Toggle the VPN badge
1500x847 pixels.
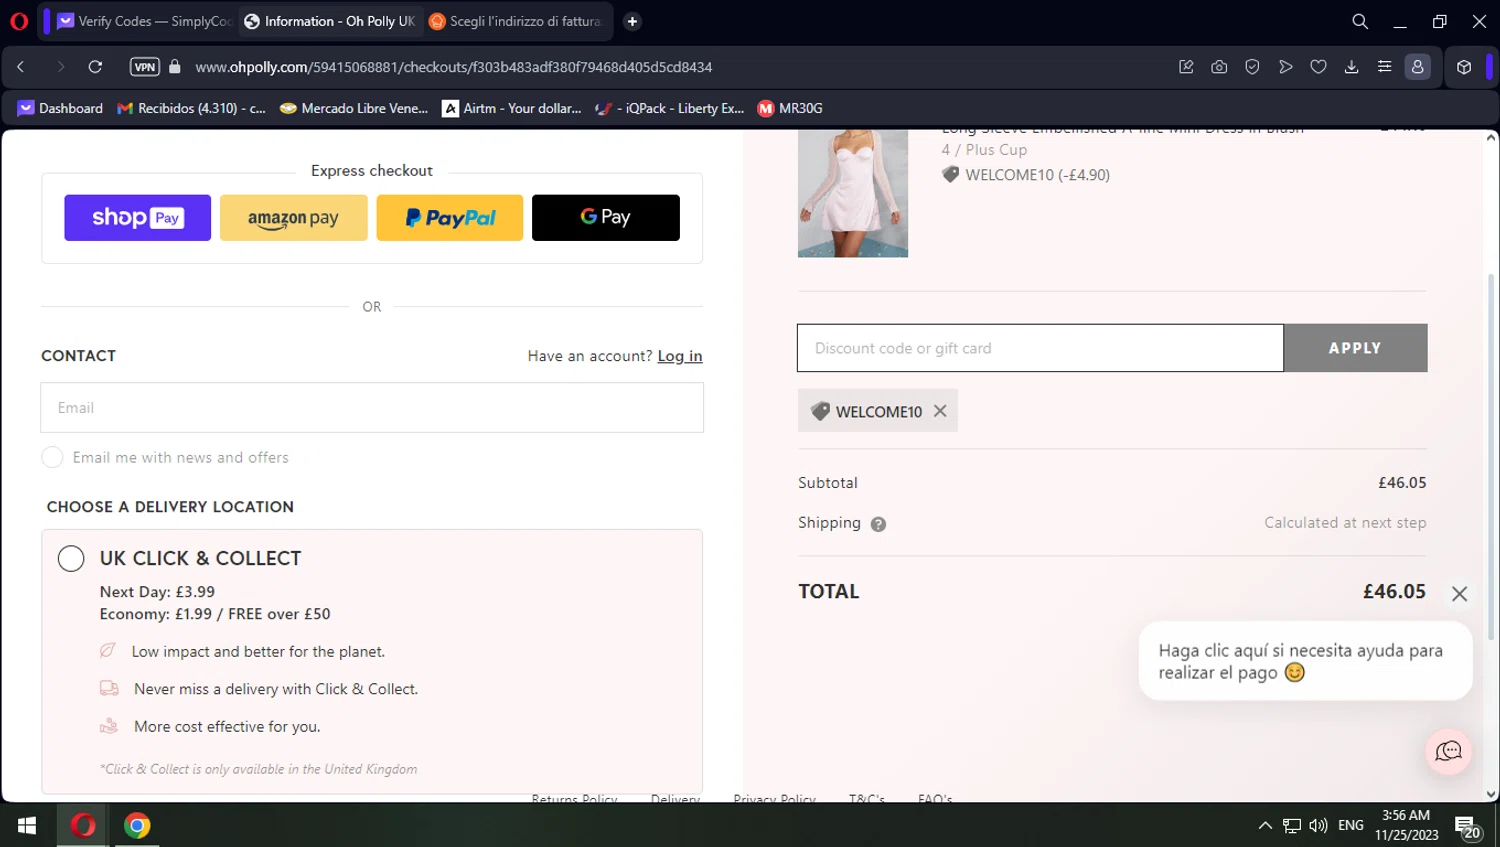coord(145,67)
